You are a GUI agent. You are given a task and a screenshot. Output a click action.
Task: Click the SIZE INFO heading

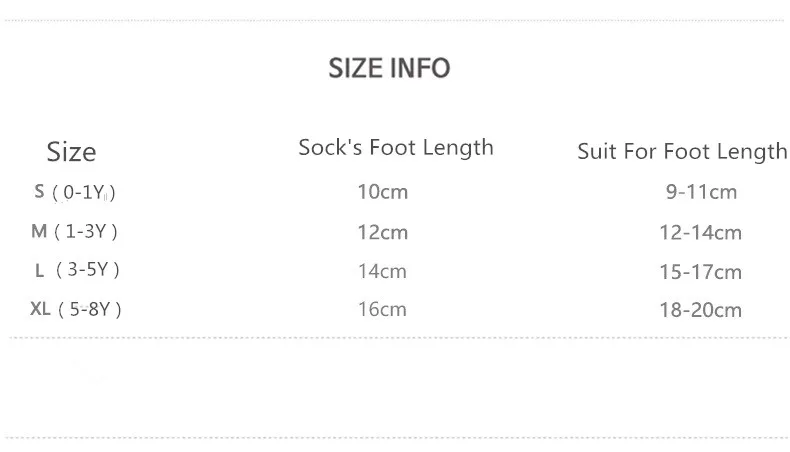coord(389,68)
